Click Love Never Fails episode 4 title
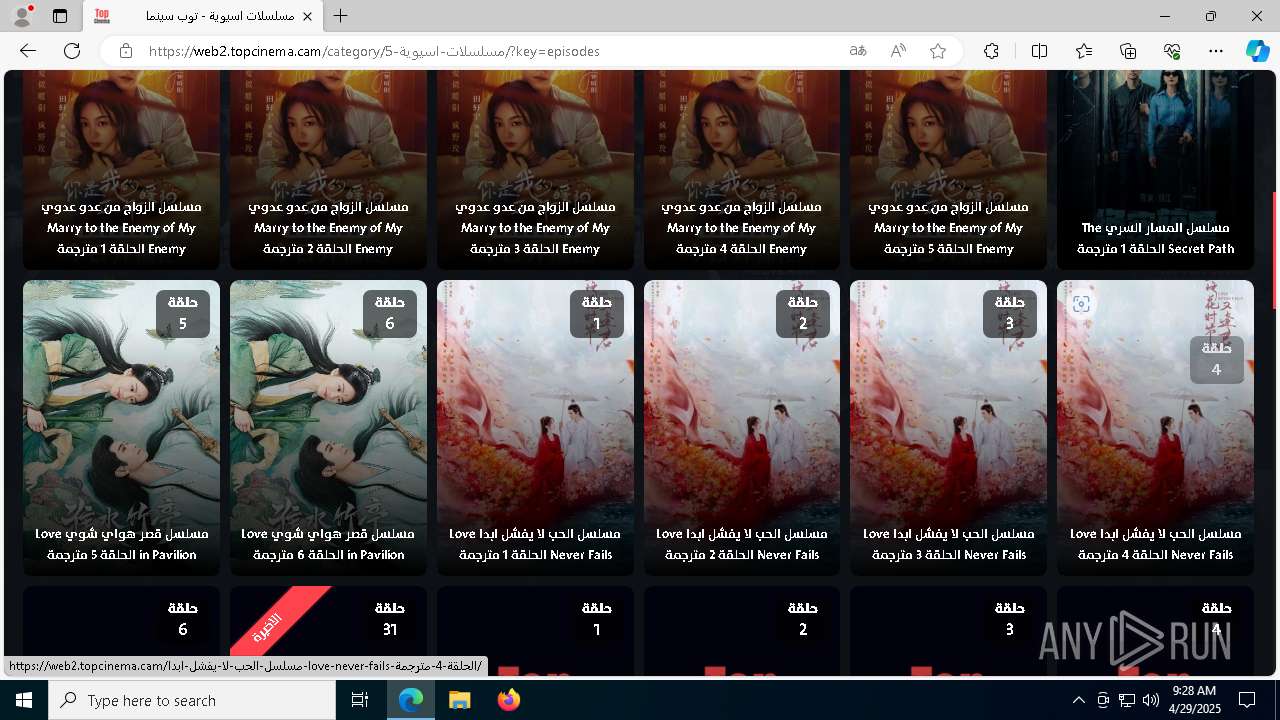 click(1155, 544)
